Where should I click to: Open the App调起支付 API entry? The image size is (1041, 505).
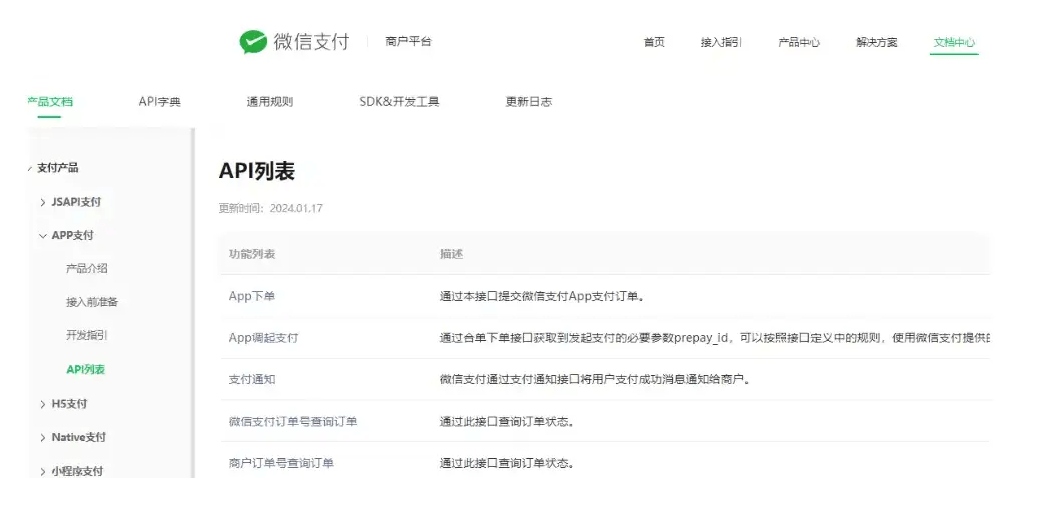(x=264, y=338)
